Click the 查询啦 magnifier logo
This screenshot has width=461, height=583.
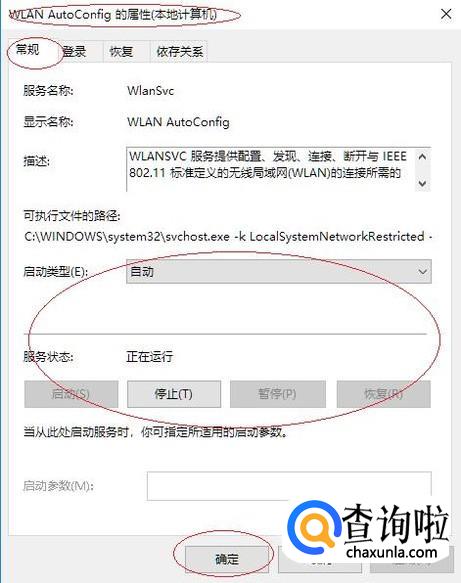click(x=313, y=528)
